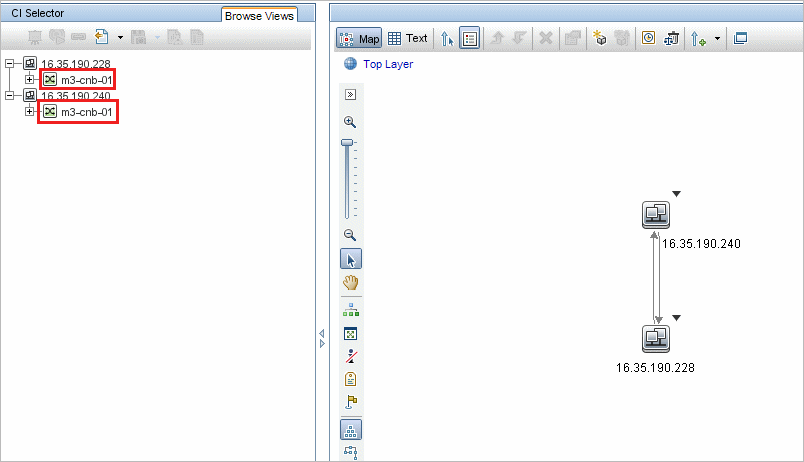This screenshot has width=804, height=462.
Task: Click the globe icon beside Top Layer
Action: coord(350,64)
